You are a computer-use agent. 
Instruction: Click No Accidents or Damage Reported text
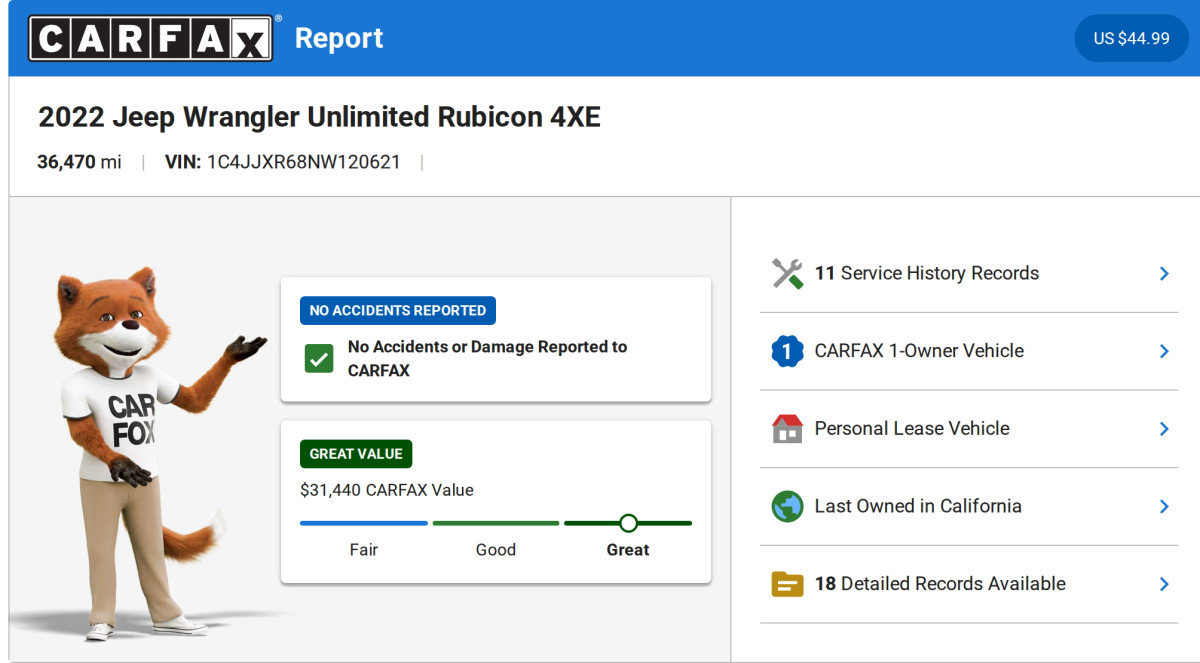(487, 358)
